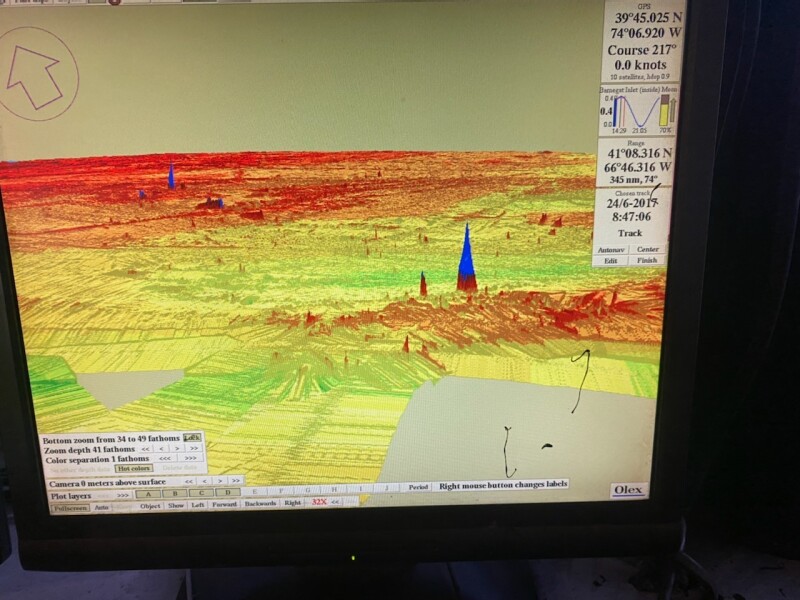Select plot layer D

[x=228, y=492]
